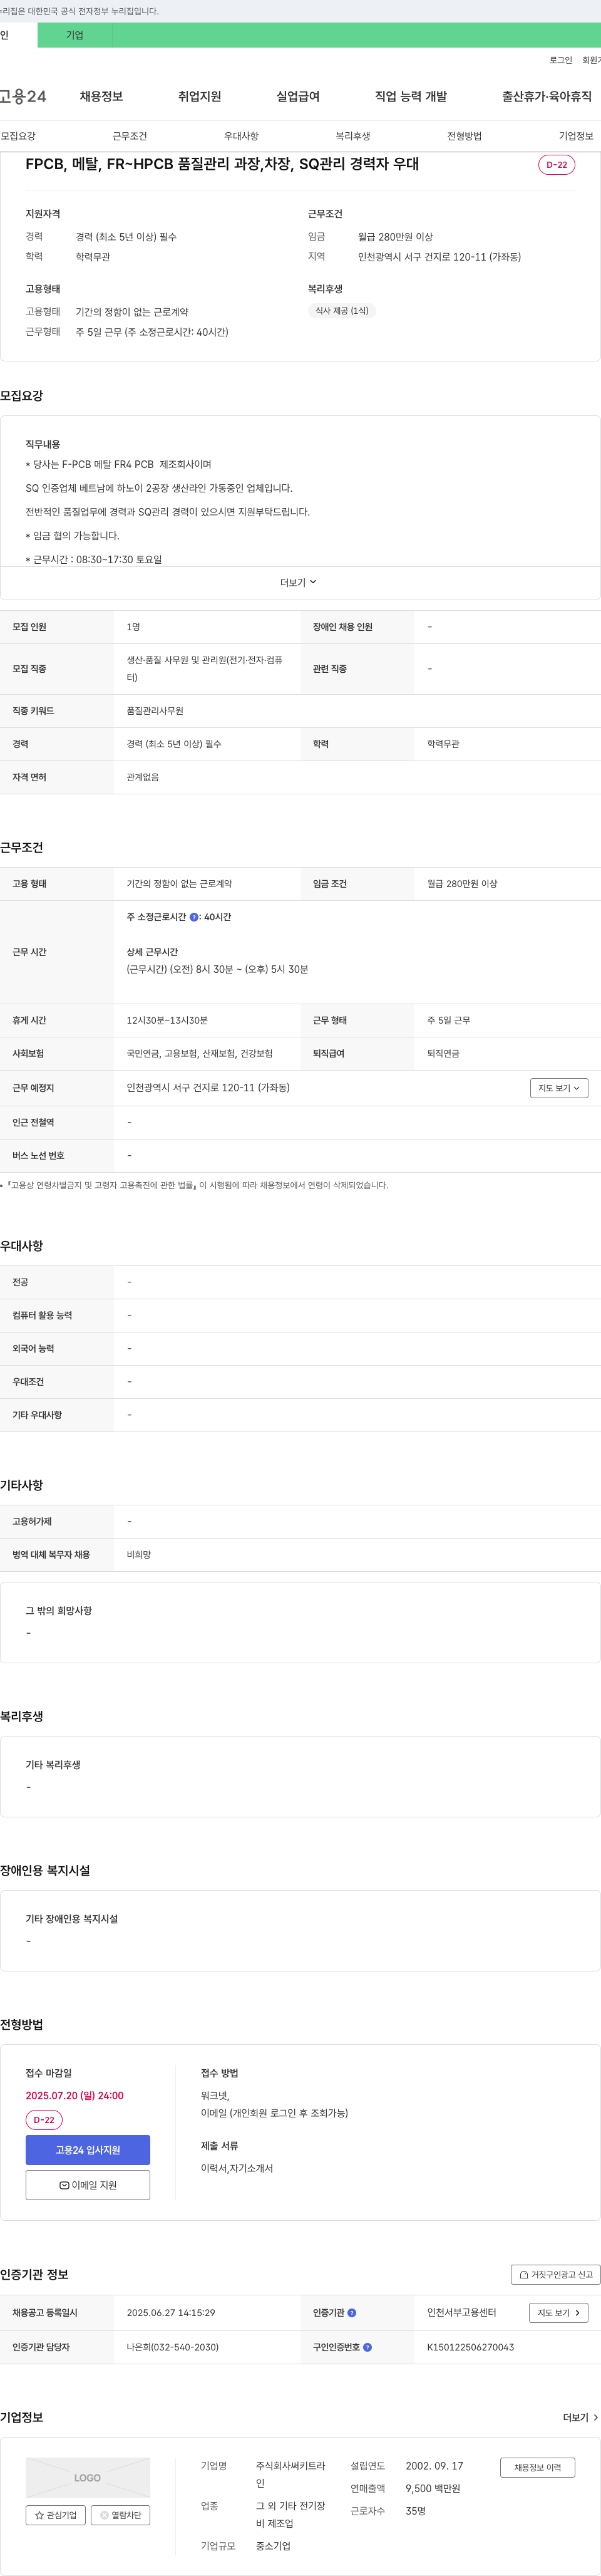Jump to 전형방법 via section navigation tab
This screenshot has width=601, height=2576.
(464, 136)
